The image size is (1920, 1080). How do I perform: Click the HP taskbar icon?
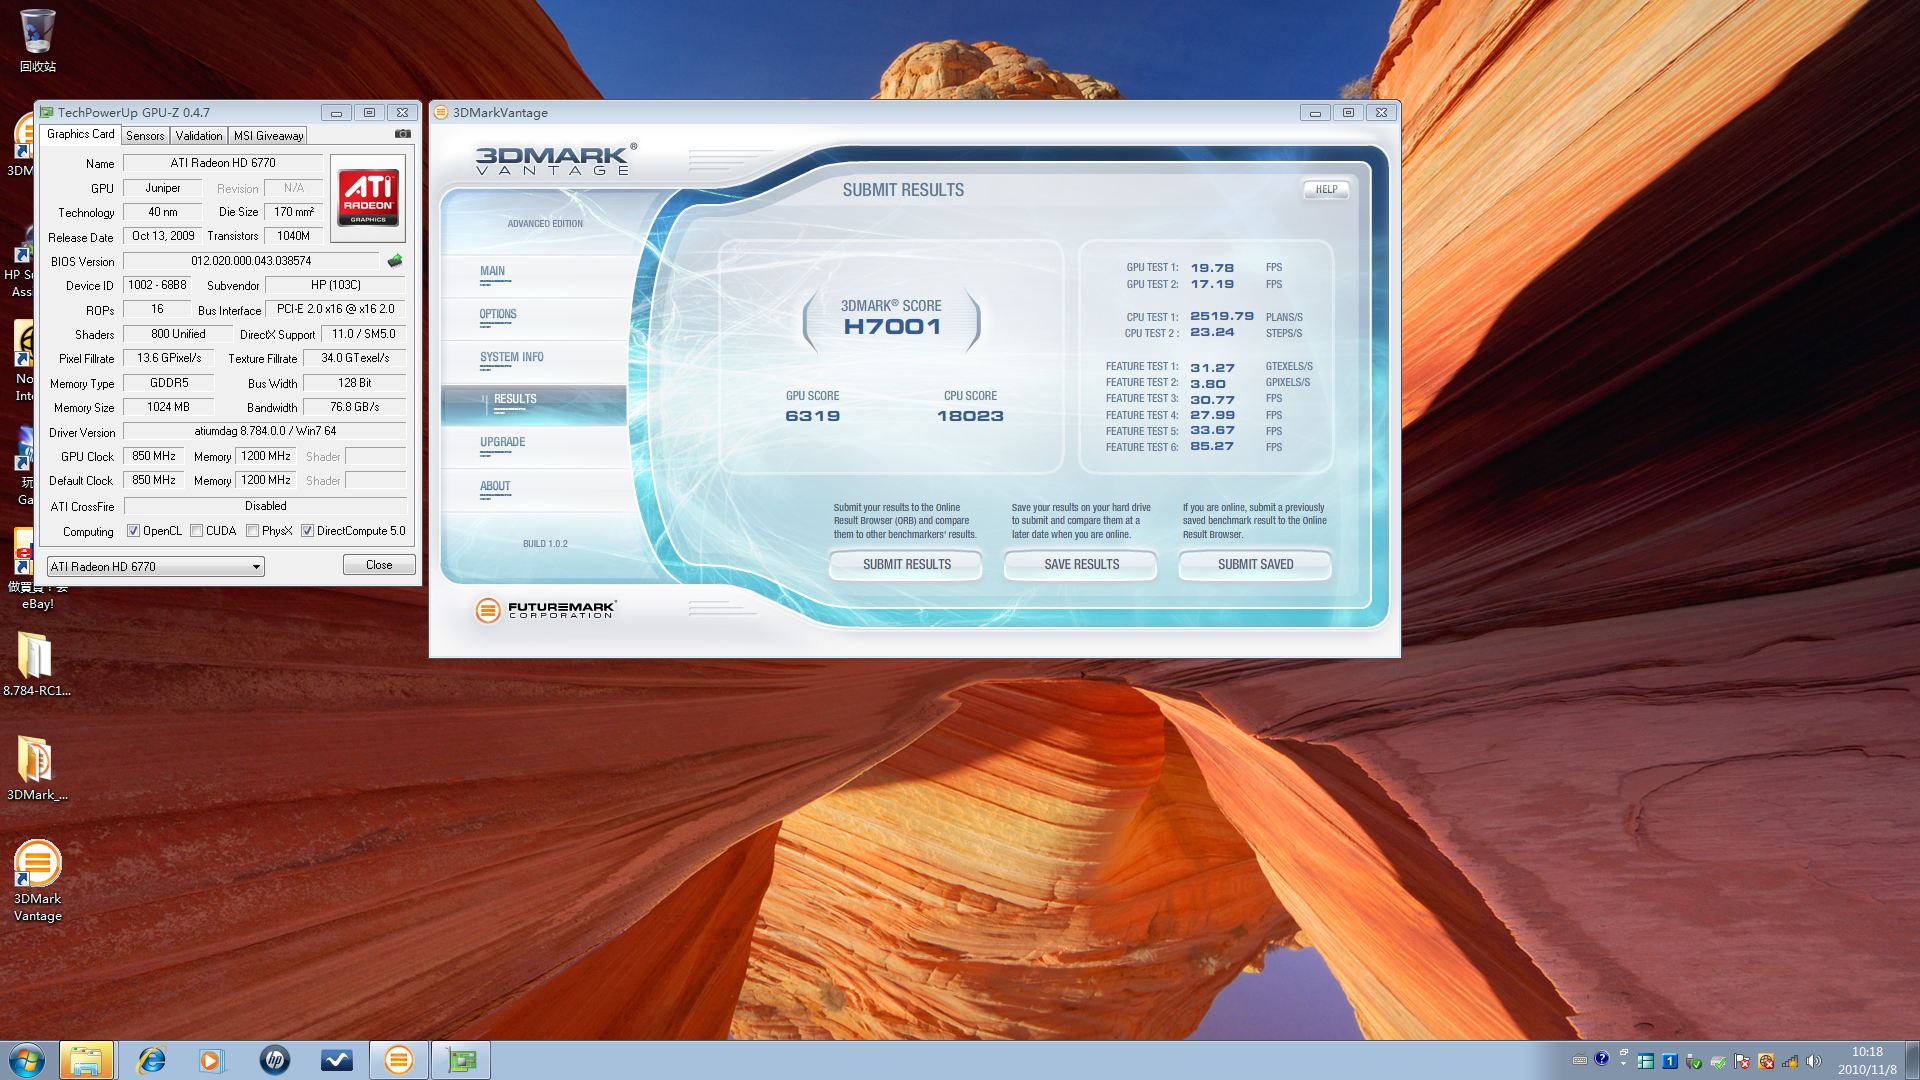pyautogui.click(x=274, y=1060)
